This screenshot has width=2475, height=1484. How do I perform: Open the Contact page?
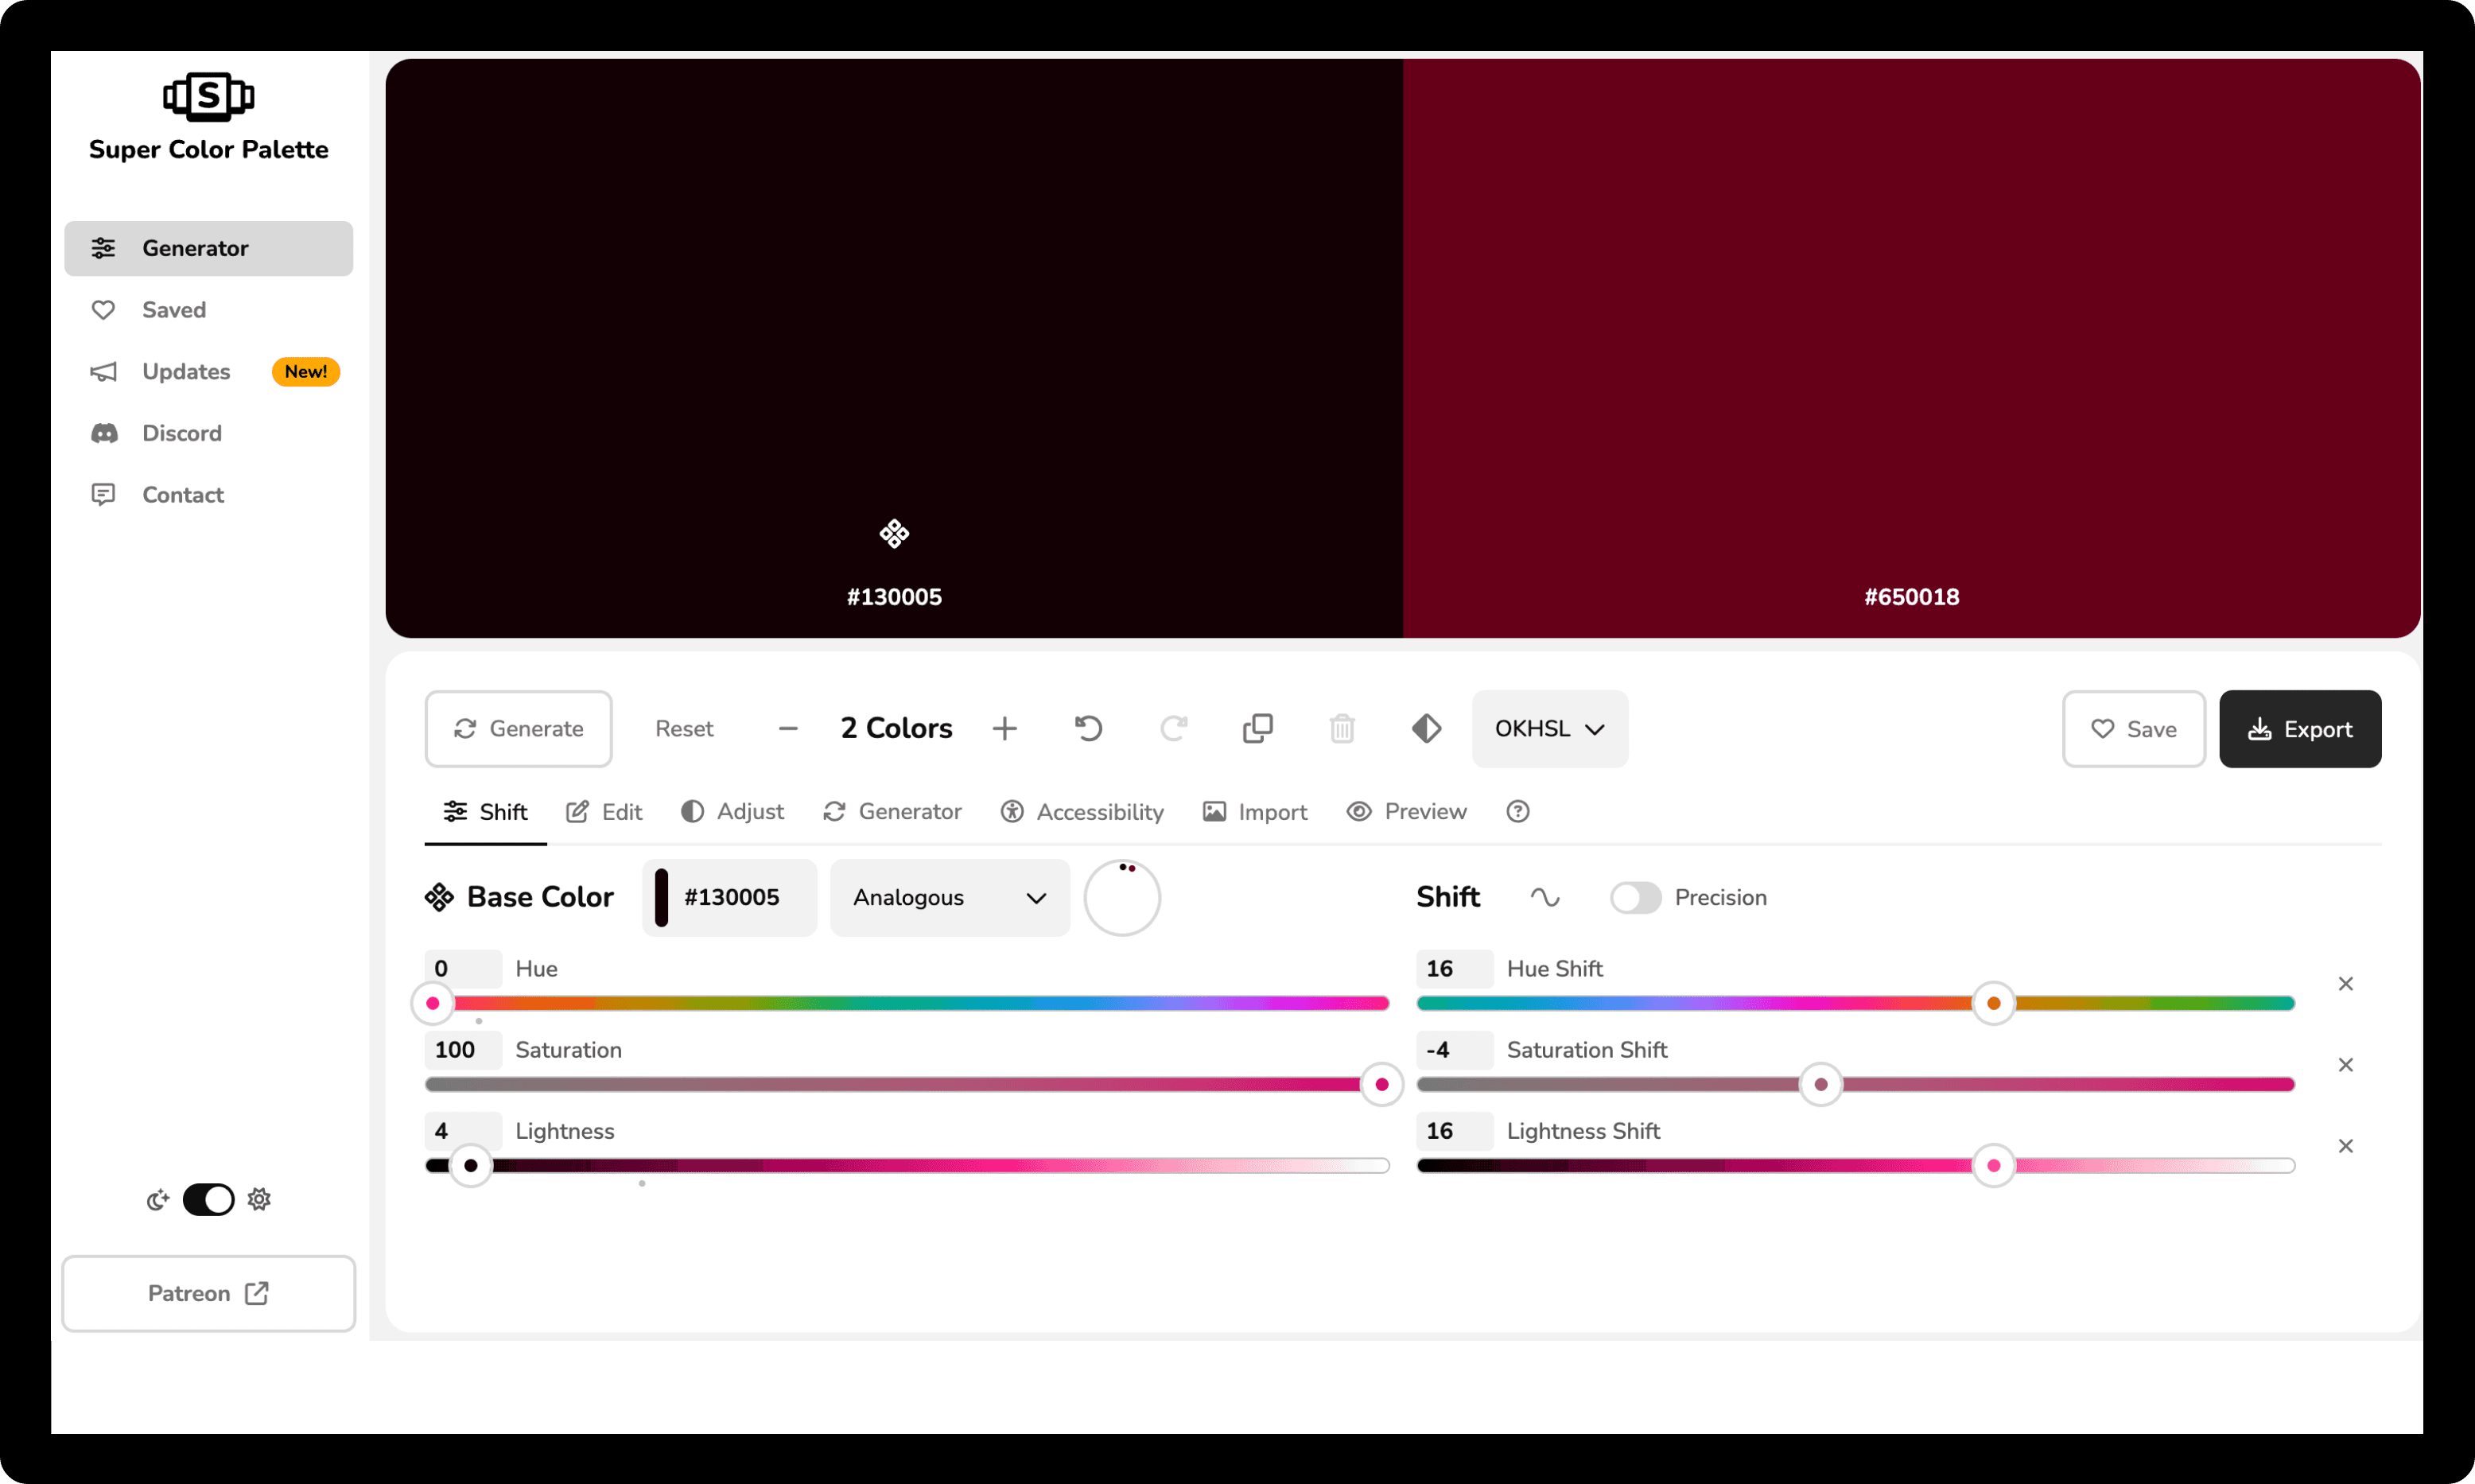coord(208,495)
